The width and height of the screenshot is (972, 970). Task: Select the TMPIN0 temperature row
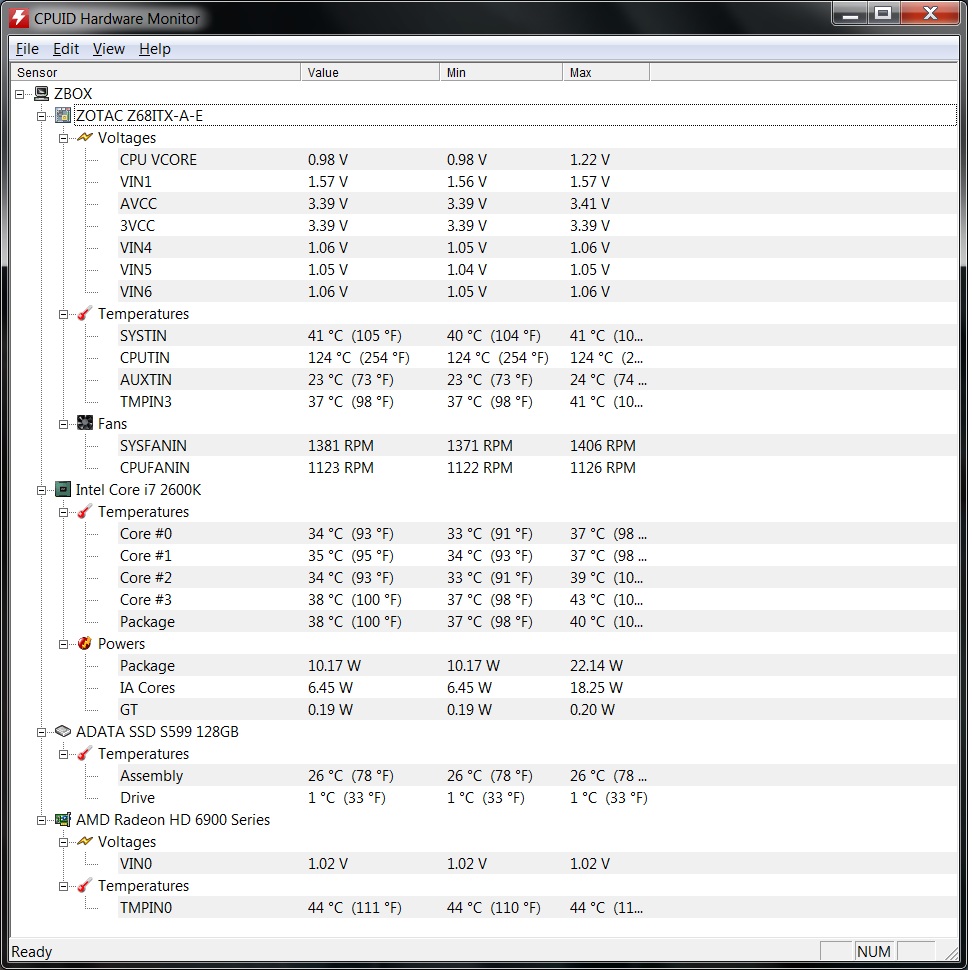(537, 907)
